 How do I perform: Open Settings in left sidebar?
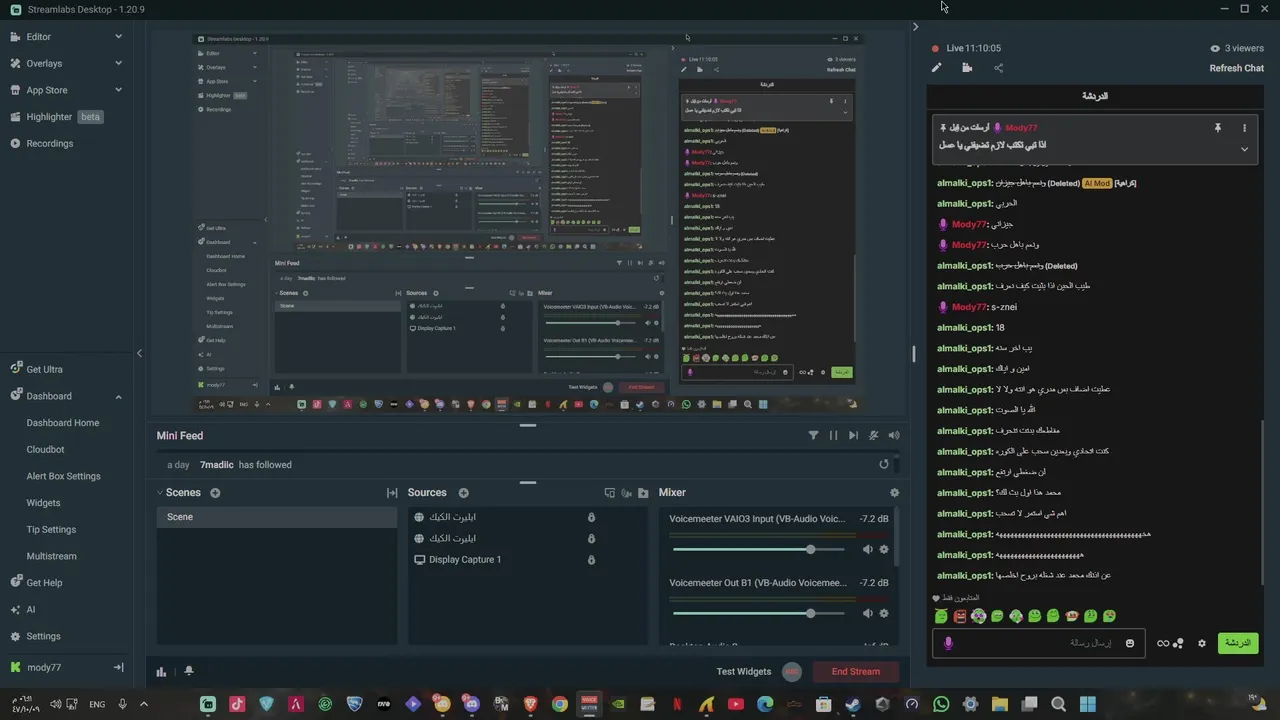(43, 636)
